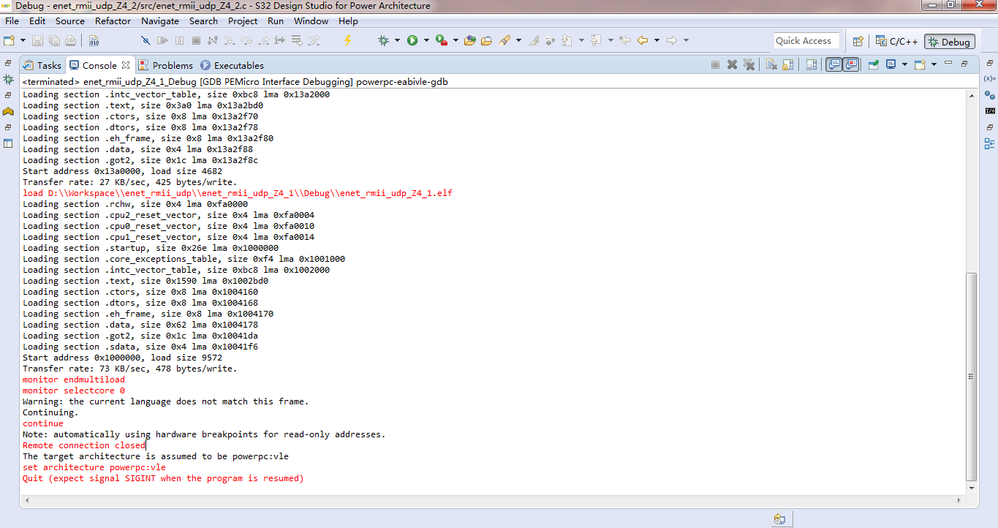Click the Step Return icon

coord(263,41)
